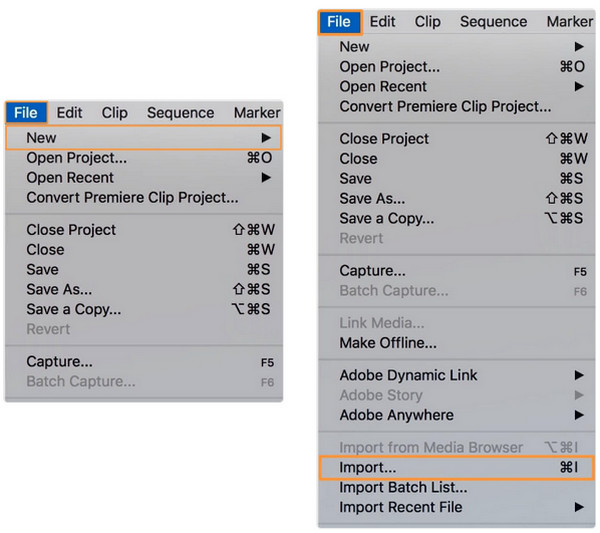Image resolution: width=600 pixels, height=533 pixels.
Task: Choose Make Offline in right File menu
Action: coord(457,343)
